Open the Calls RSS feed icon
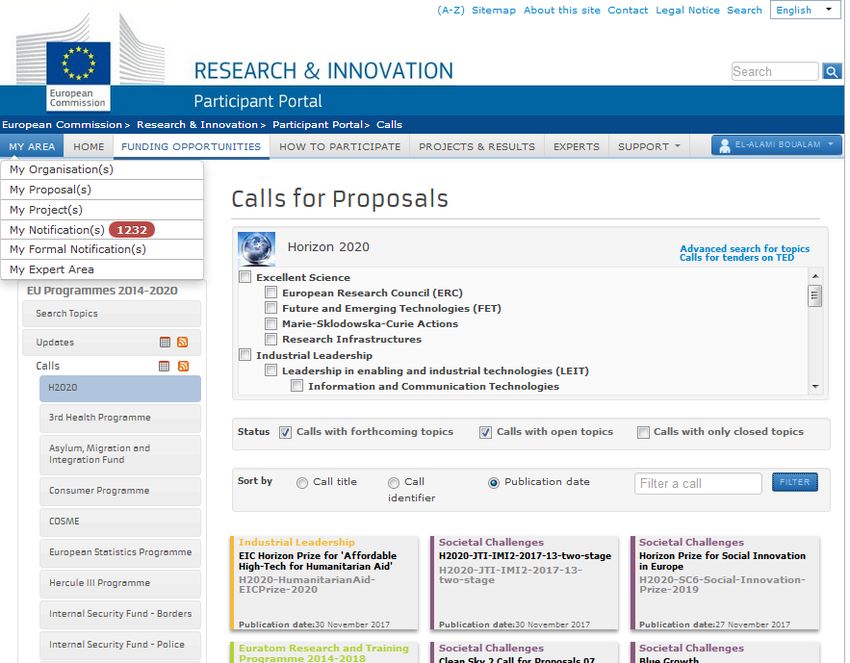The width and height of the screenshot is (850, 663). (183, 366)
